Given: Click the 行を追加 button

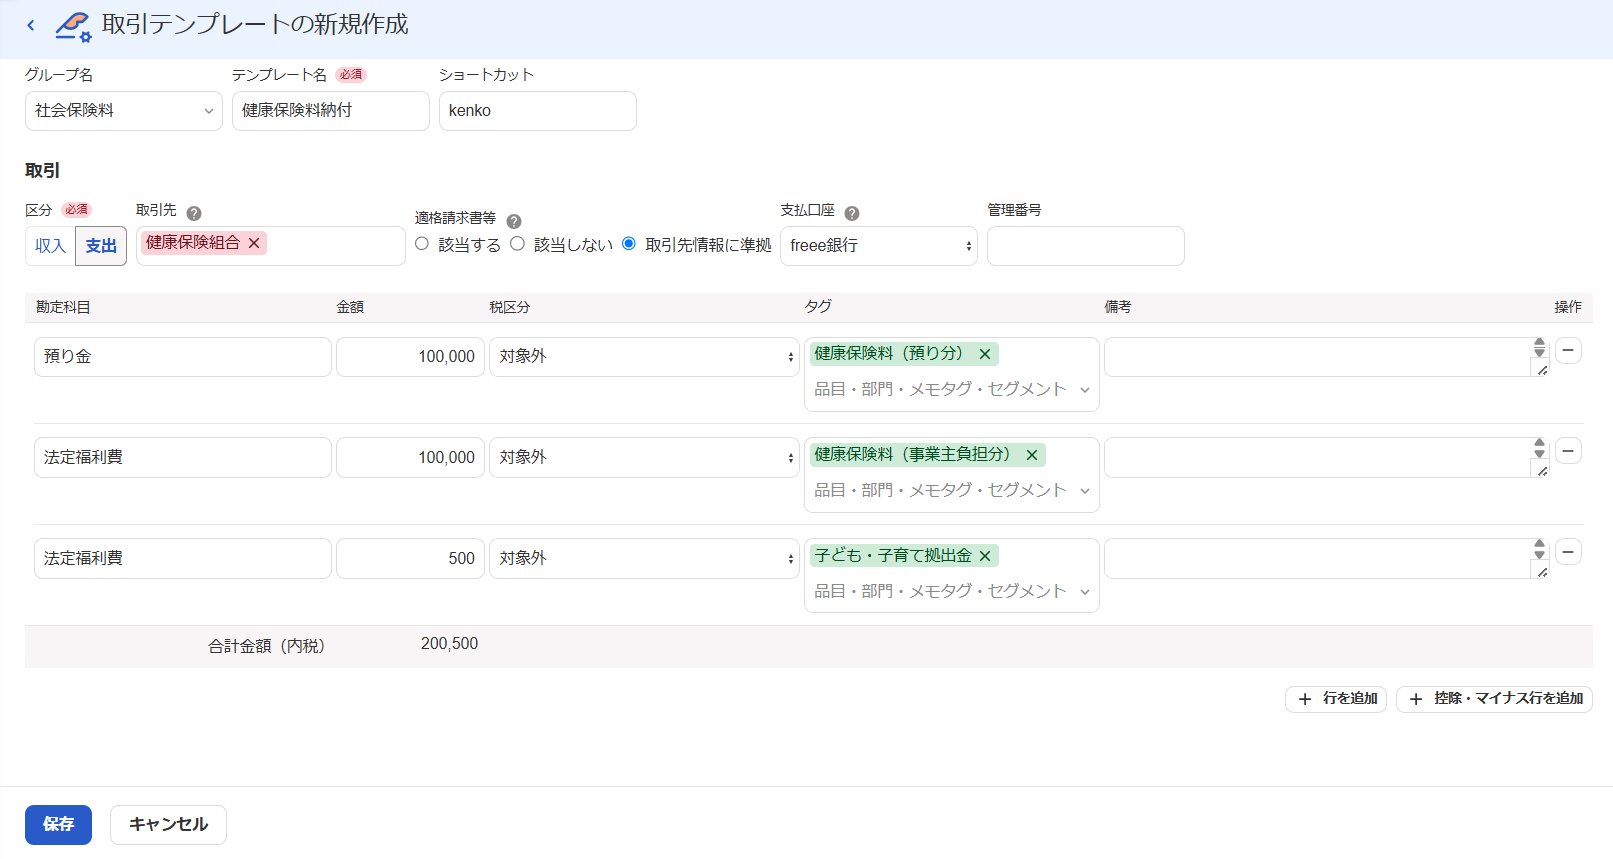Looking at the screenshot, I should click(1336, 699).
